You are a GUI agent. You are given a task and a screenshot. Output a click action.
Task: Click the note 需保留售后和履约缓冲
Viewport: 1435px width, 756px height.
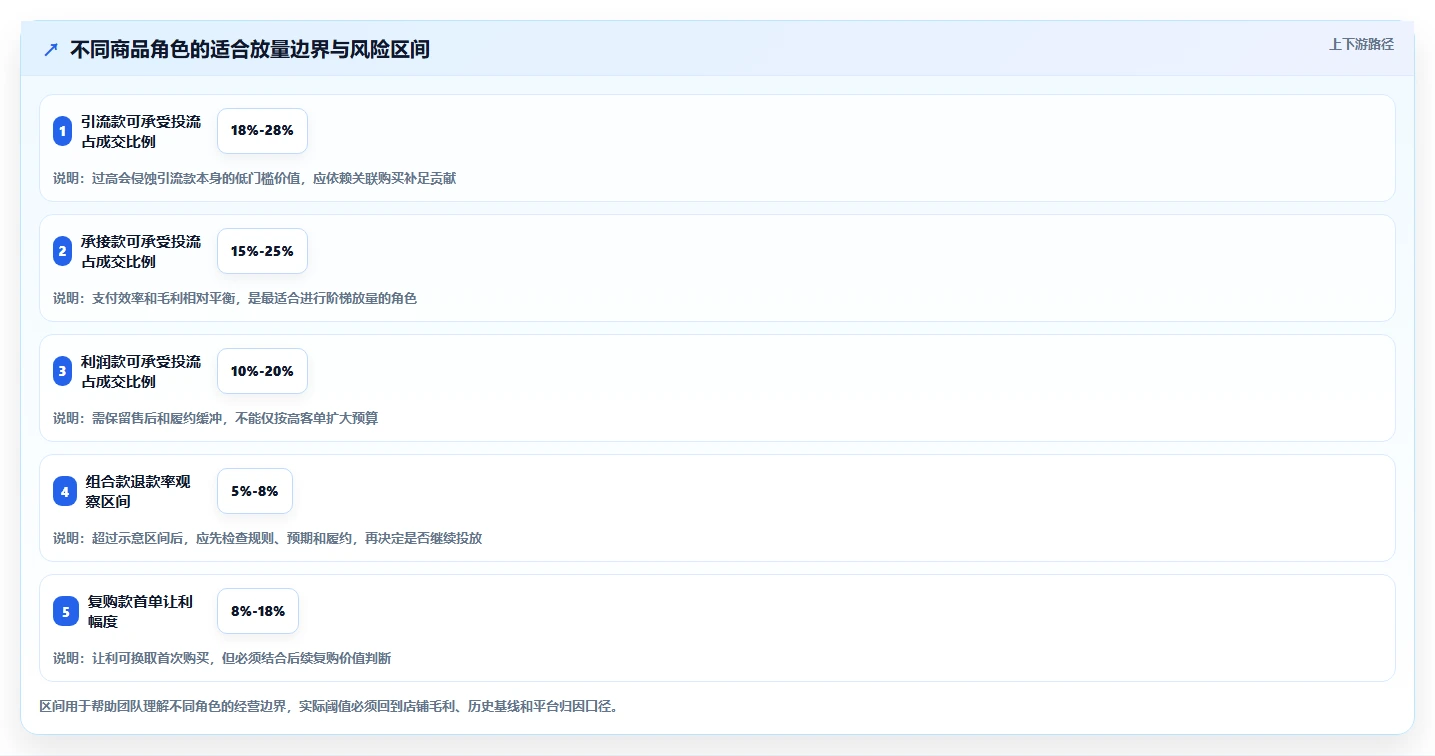pos(158,418)
